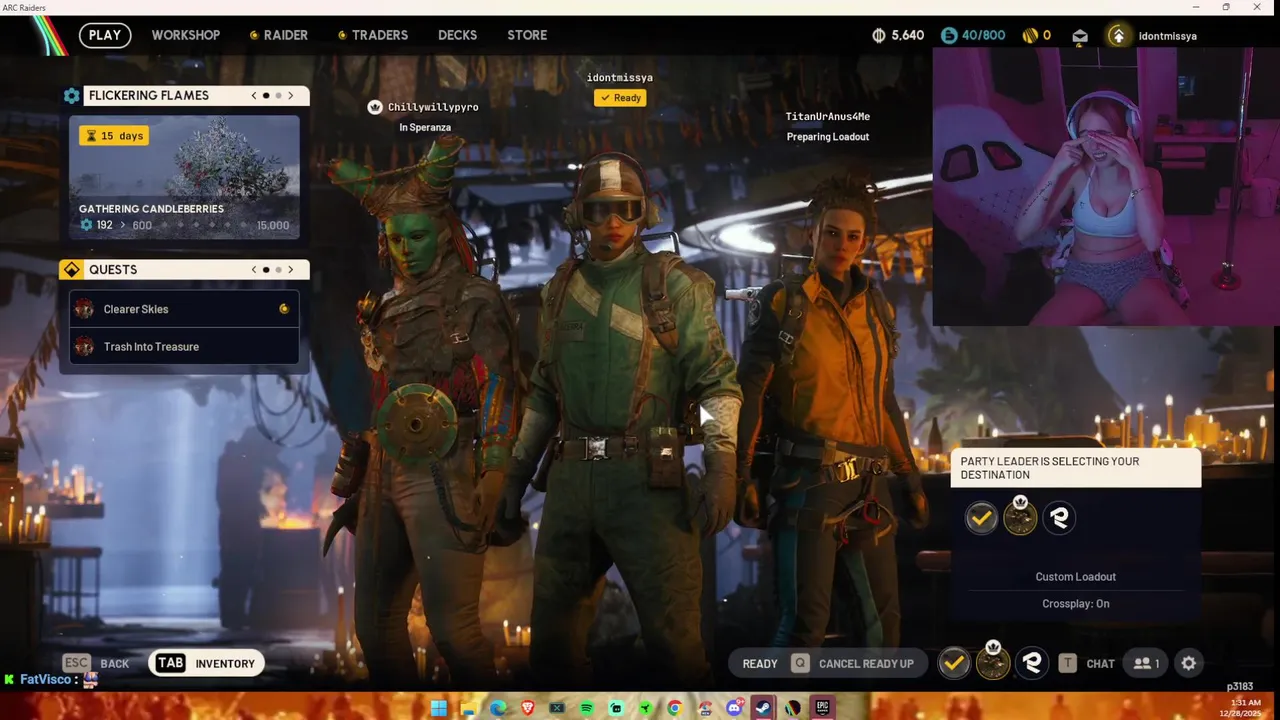Open the idontmissya account name in top bar
1280x720 pixels.
[x=1167, y=36]
